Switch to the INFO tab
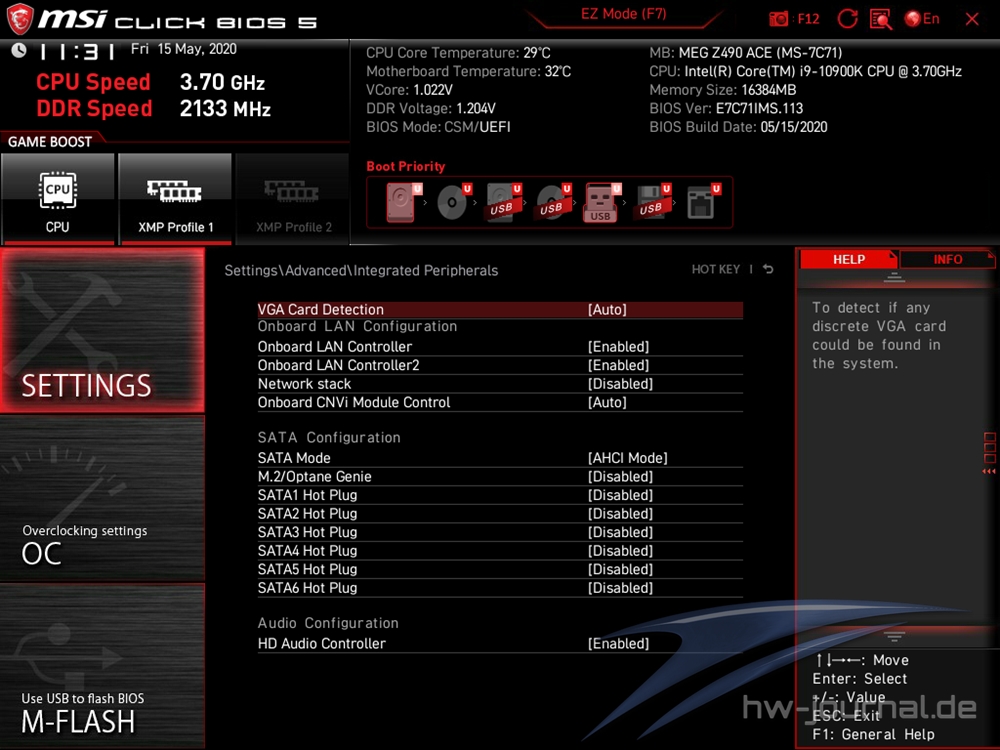The height and width of the screenshot is (750, 1000). [x=947, y=260]
